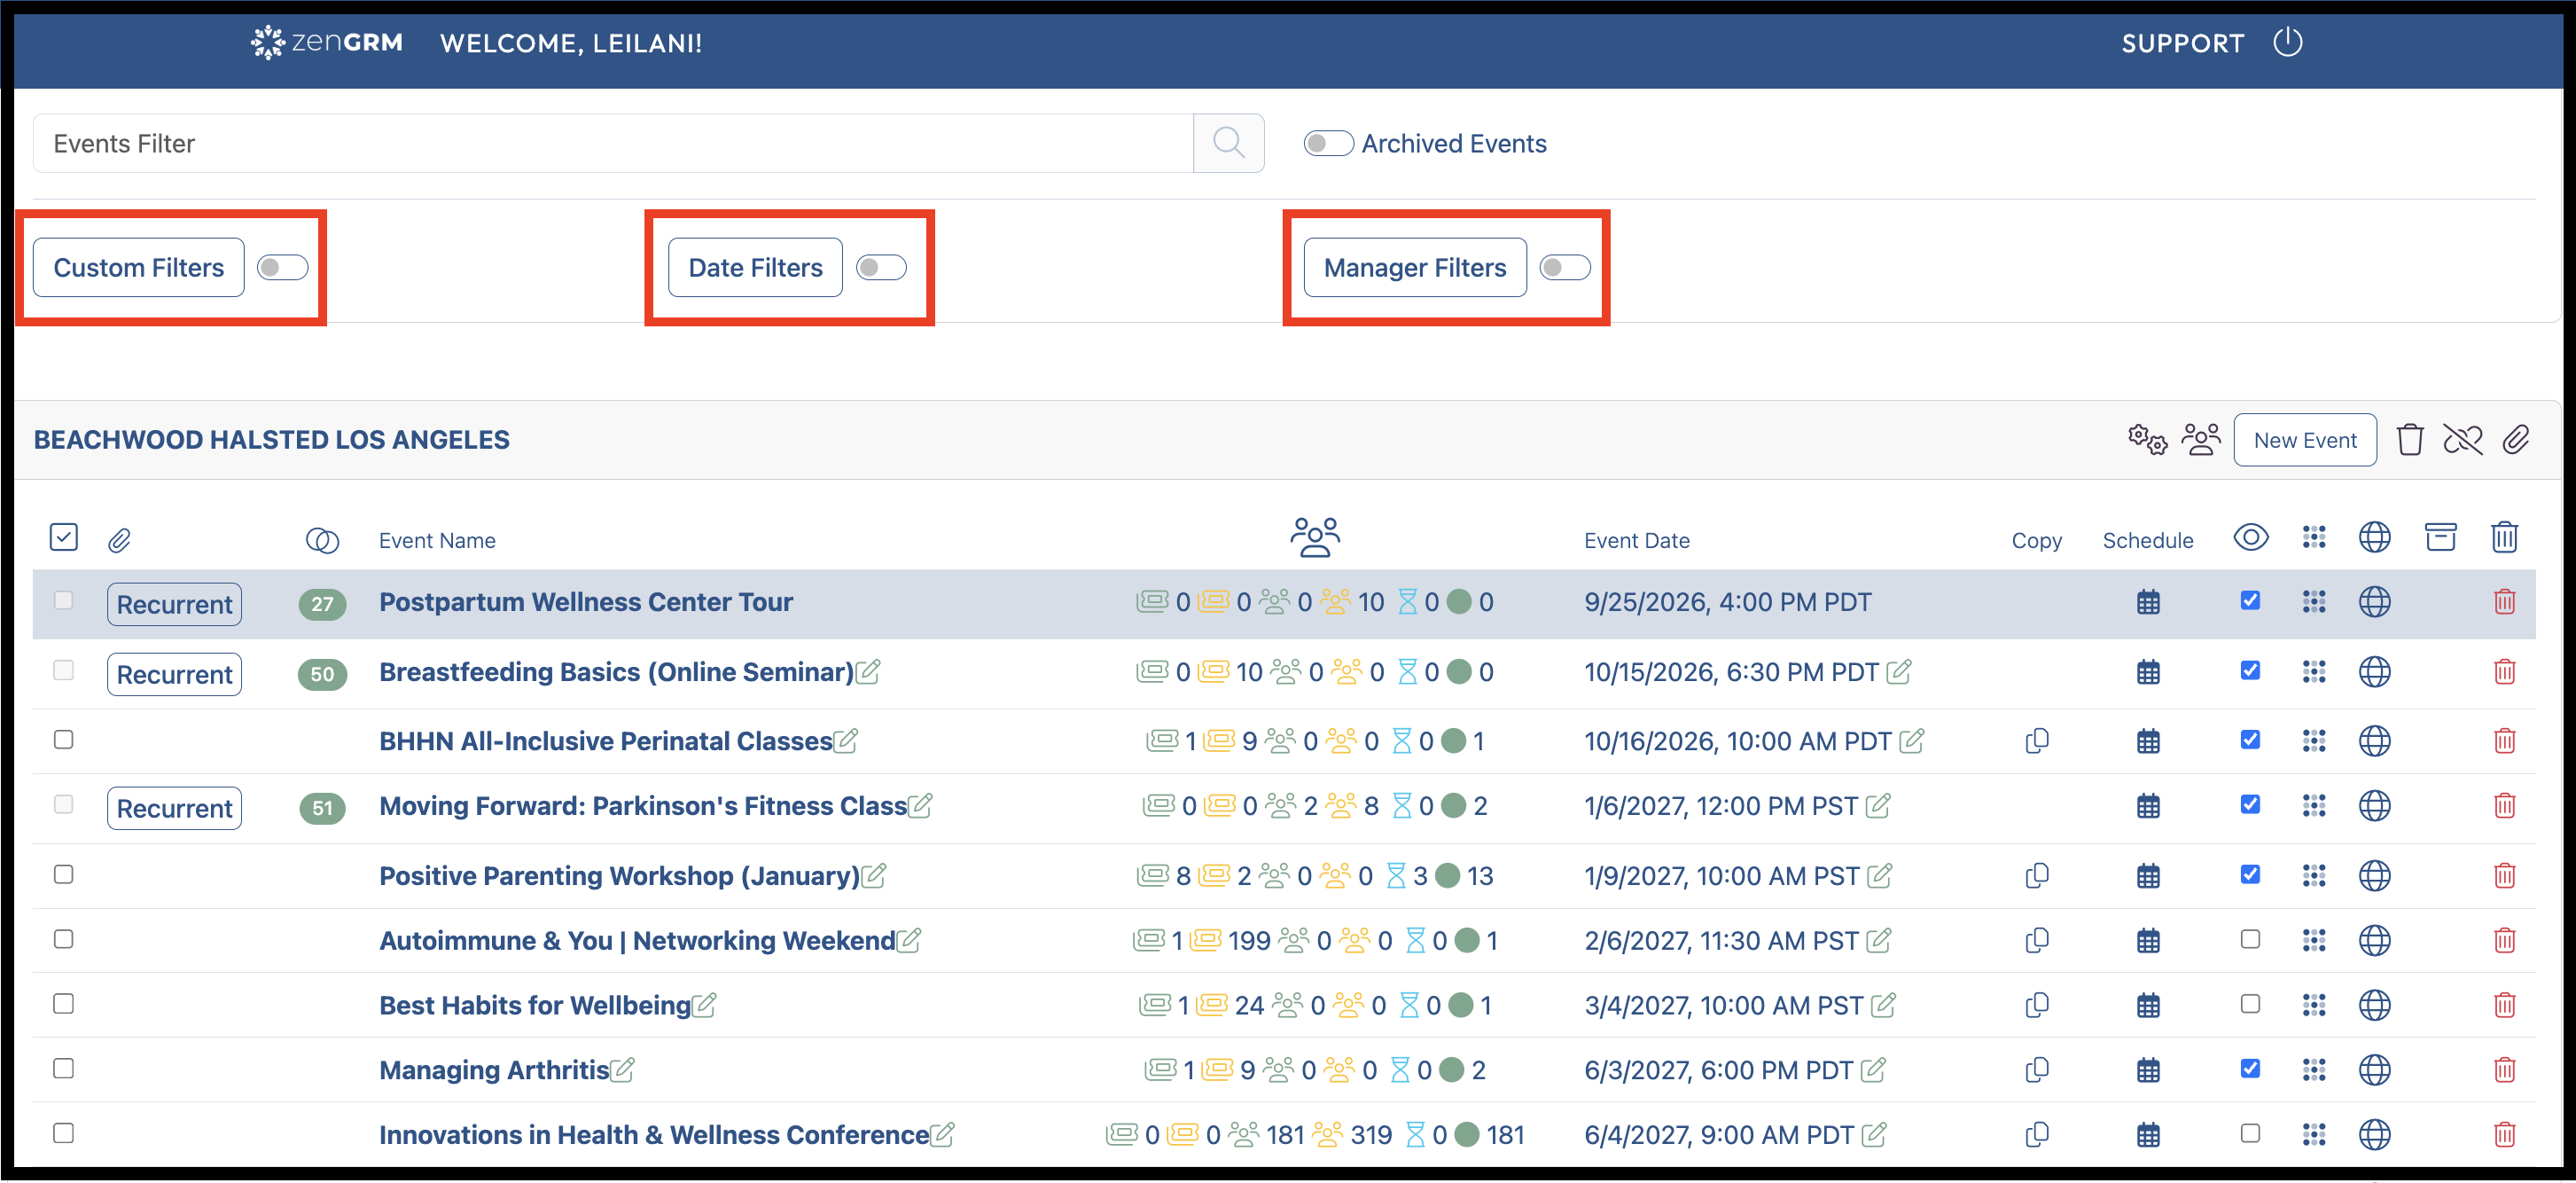The width and height of the screenshot is (2576, 1183).
Task: Open schedule calendar for Moving Forward Parkinson's class
Action: [2148, 806]
